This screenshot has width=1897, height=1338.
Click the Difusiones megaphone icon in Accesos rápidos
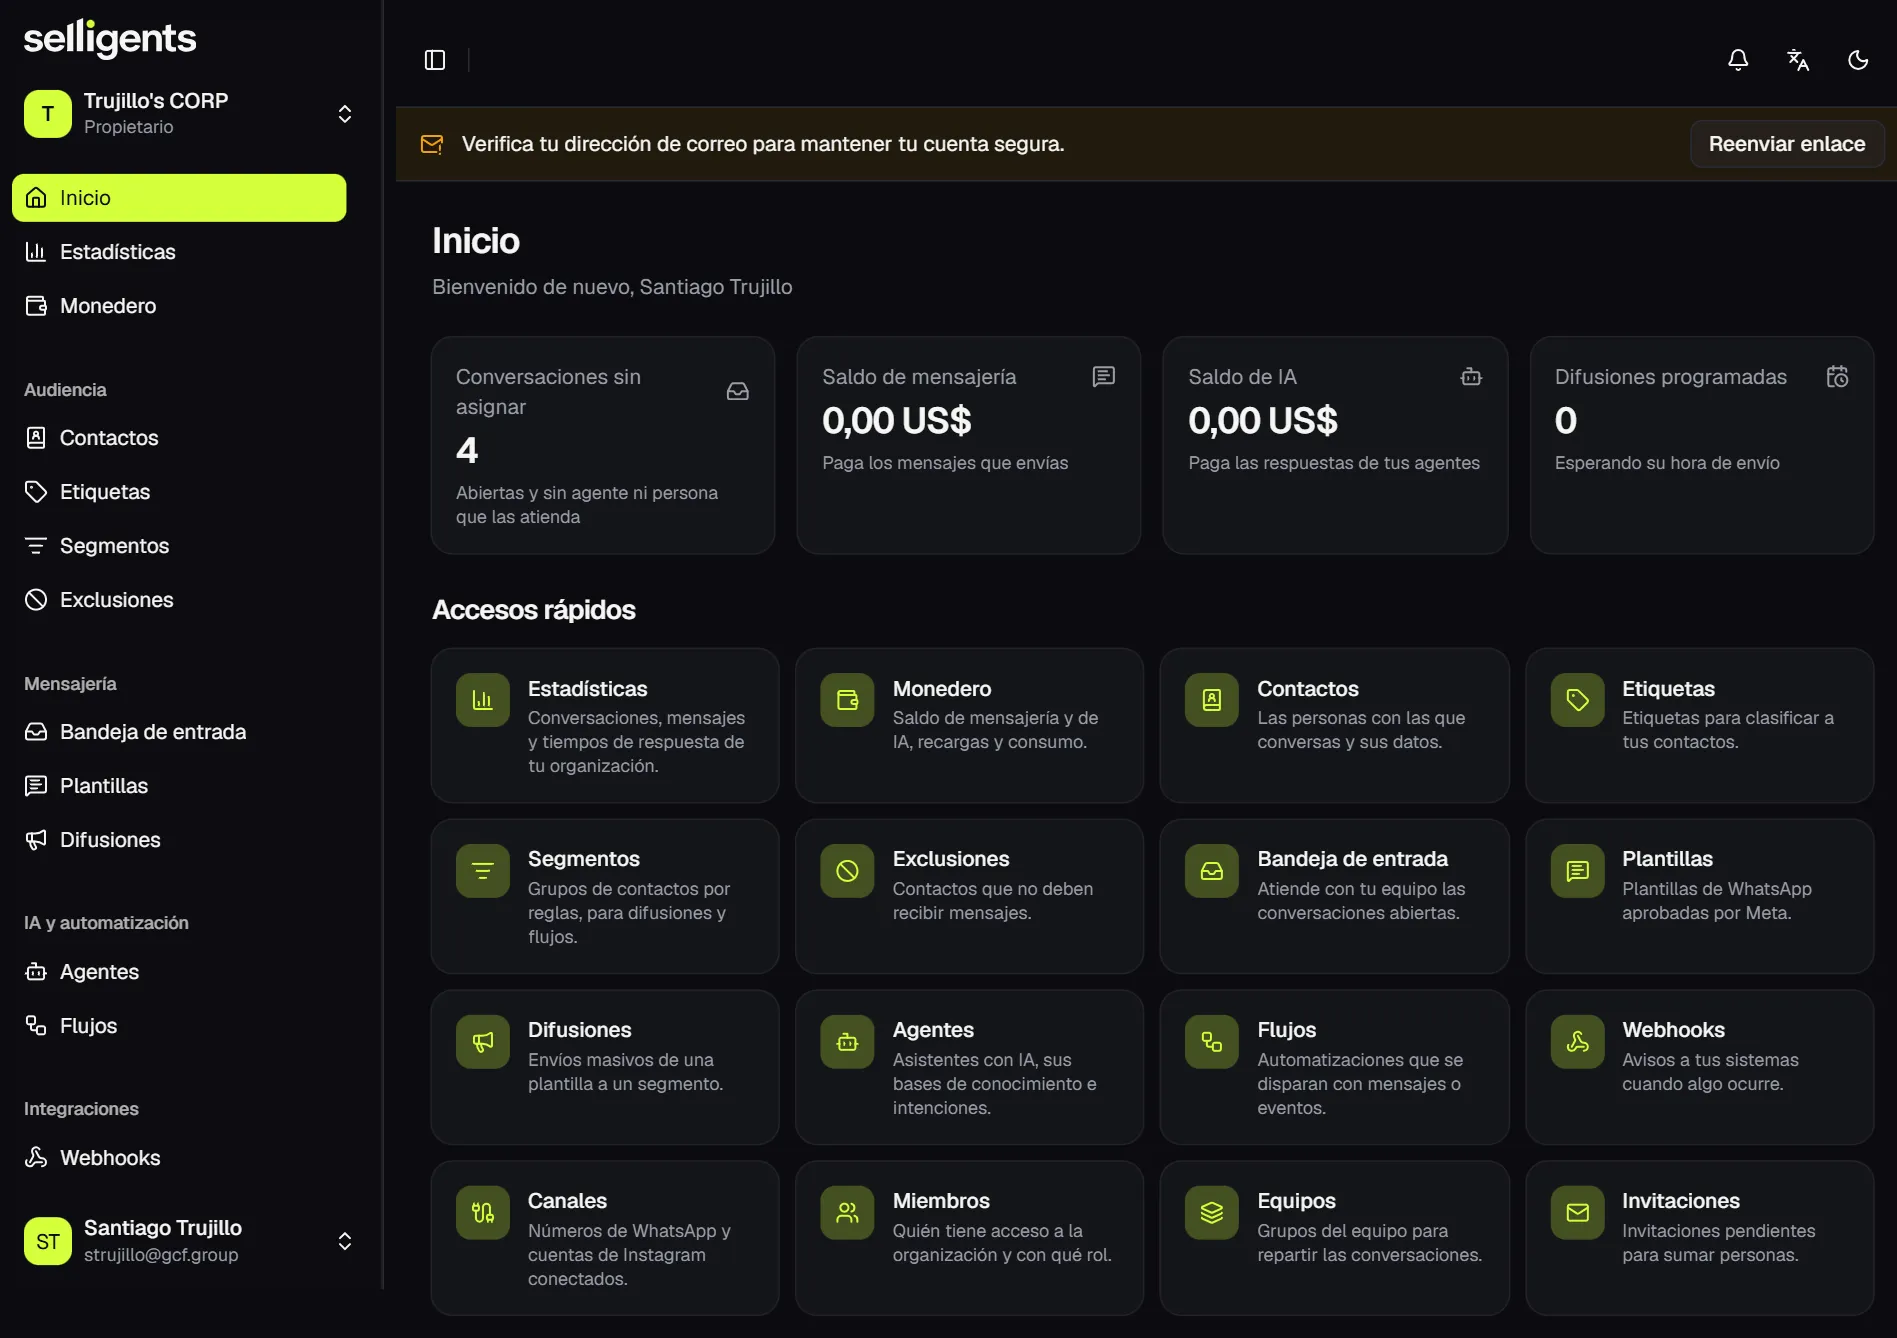483,1042
